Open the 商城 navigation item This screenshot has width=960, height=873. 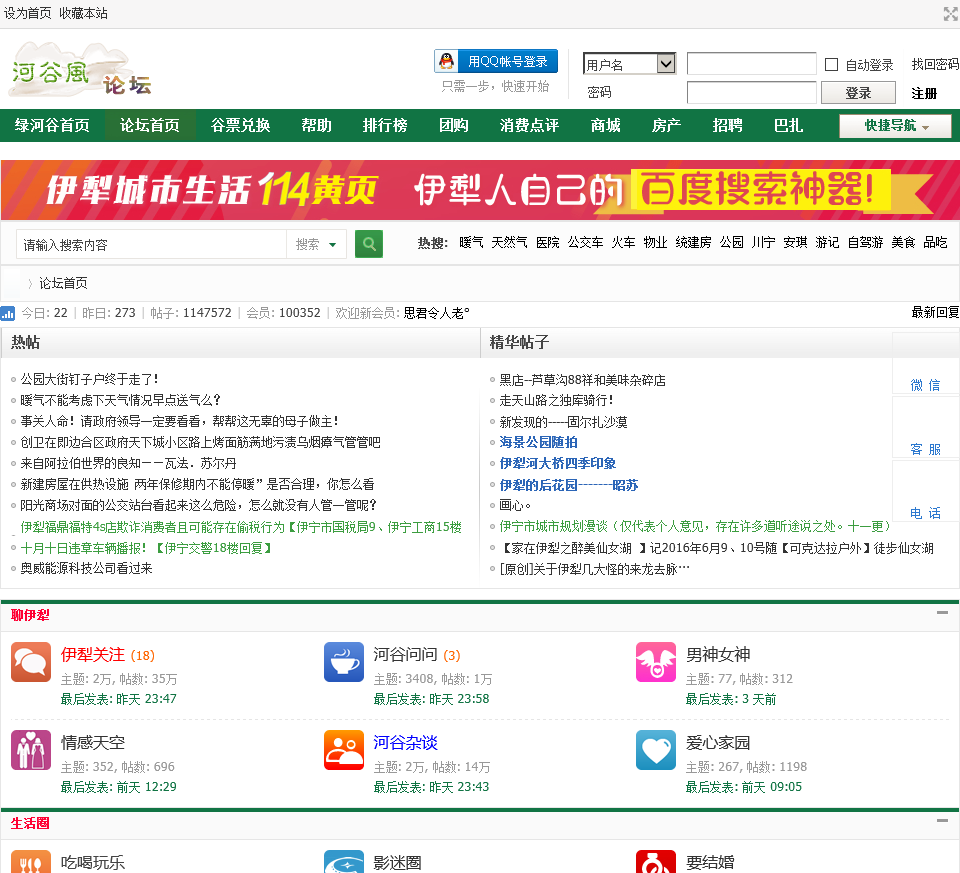click(x=606, y=126)
